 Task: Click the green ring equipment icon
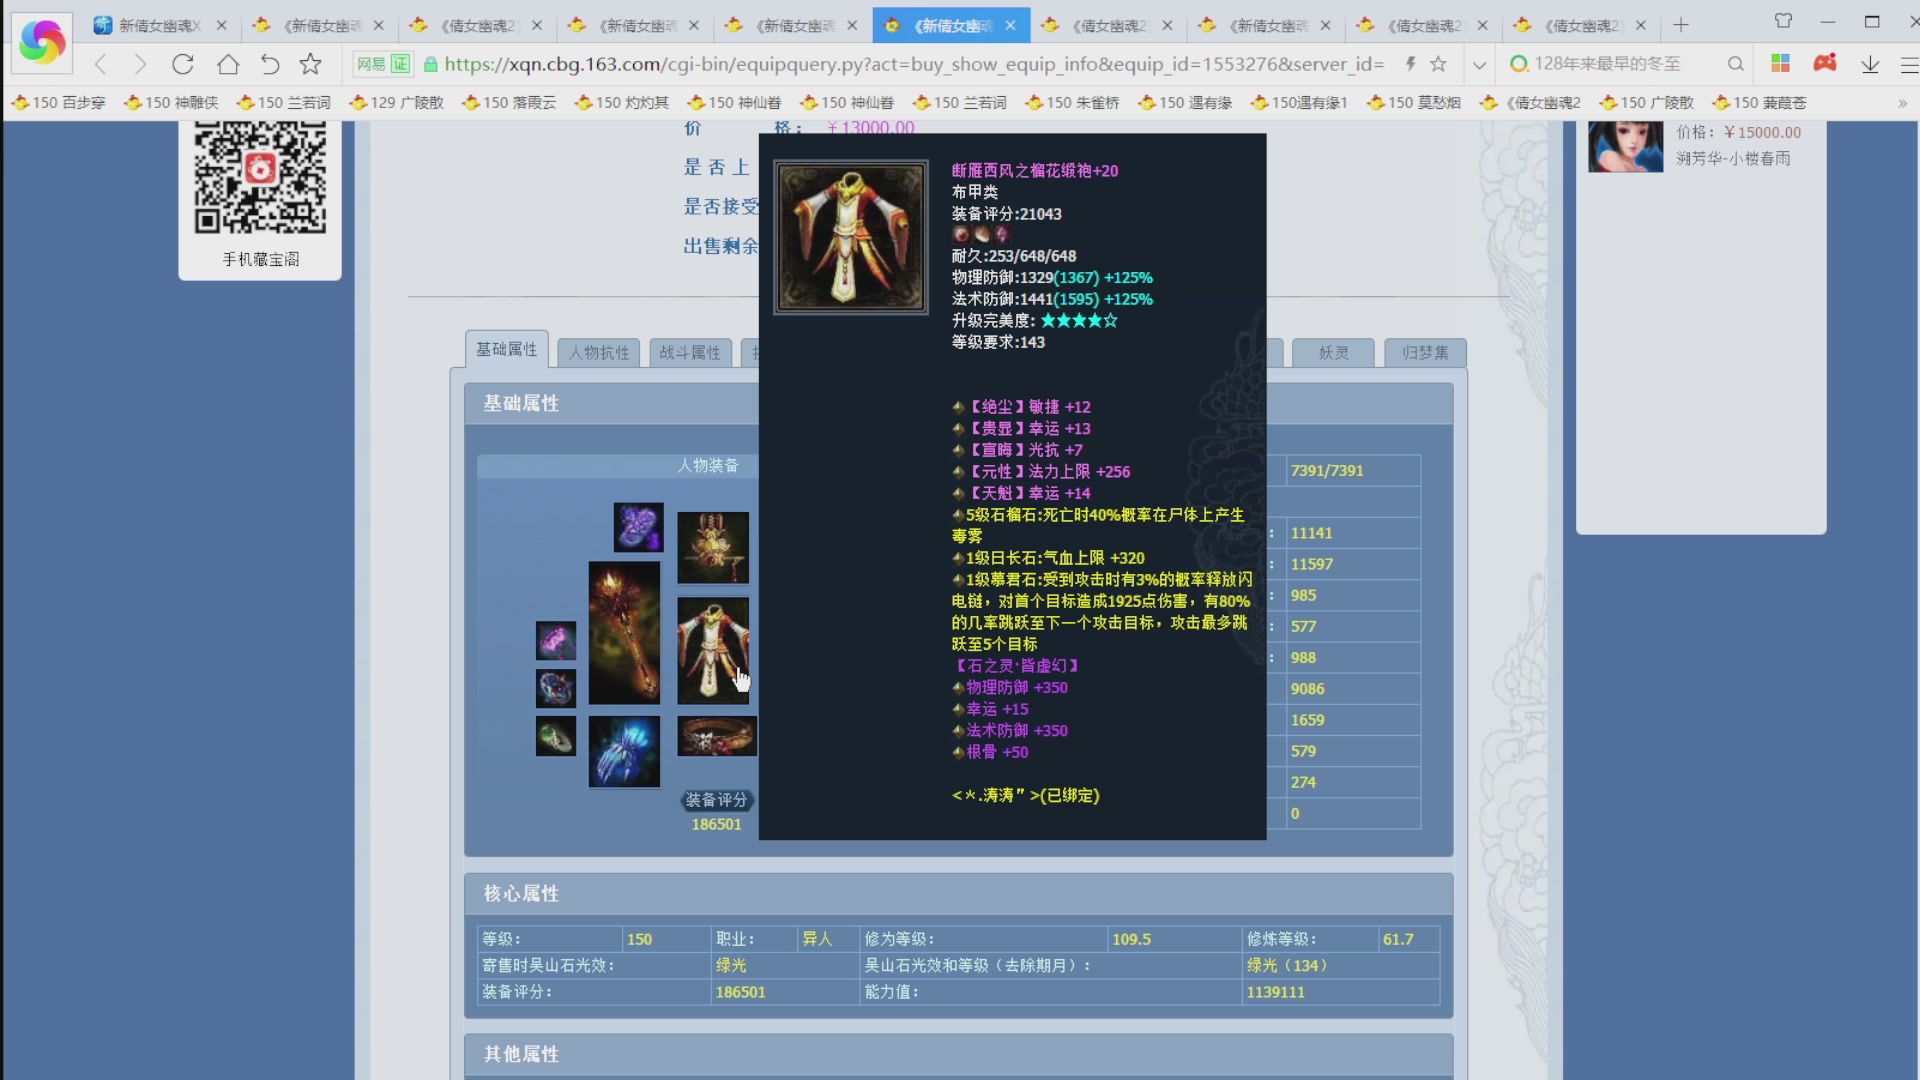[x=556, y=736]
